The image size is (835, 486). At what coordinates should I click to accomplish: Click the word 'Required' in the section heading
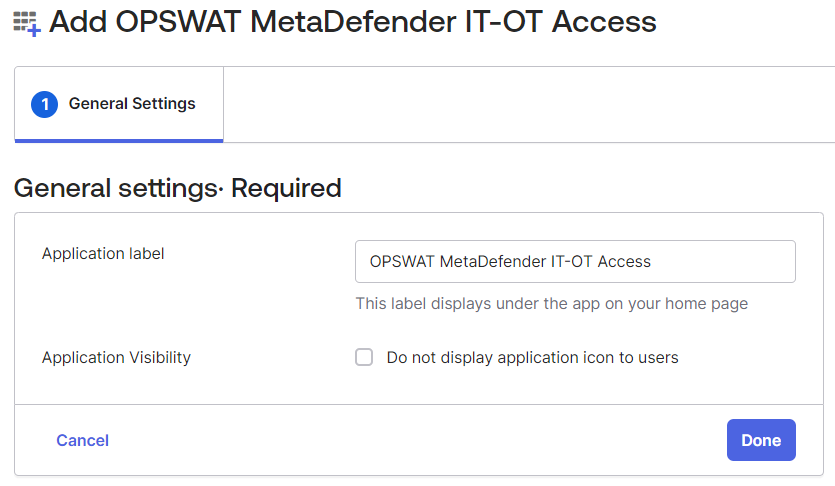286,188
